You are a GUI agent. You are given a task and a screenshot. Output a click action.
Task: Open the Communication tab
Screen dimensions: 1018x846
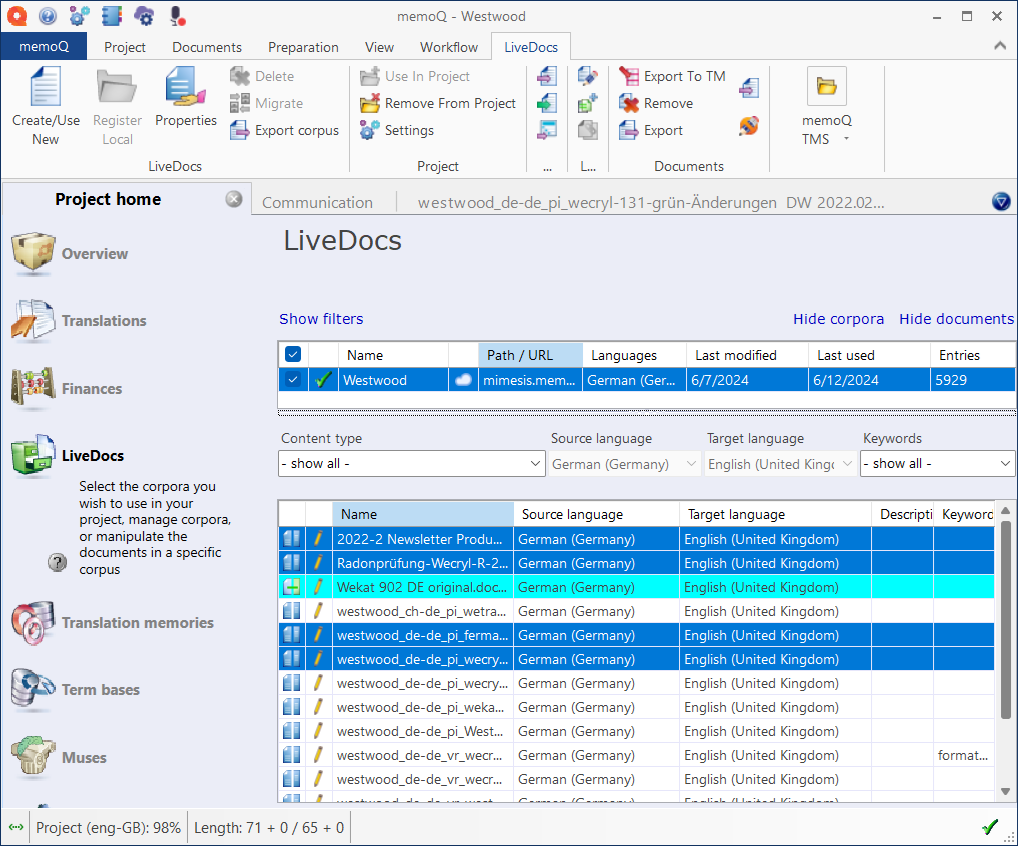[x=317, y=203]
